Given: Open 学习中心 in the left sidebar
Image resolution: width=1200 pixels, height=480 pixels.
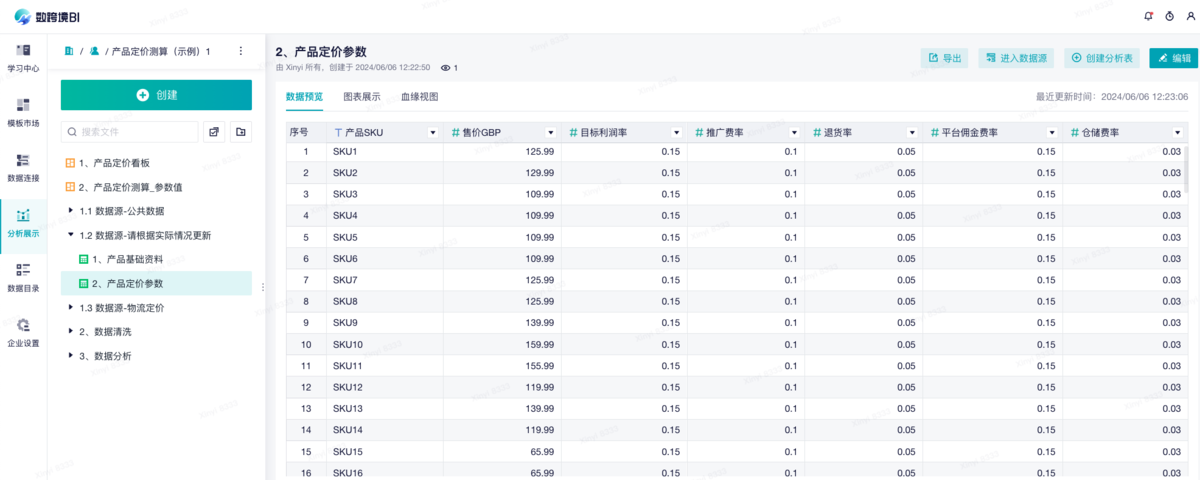Looking at the screenshot, I should [x=23, y=58].
